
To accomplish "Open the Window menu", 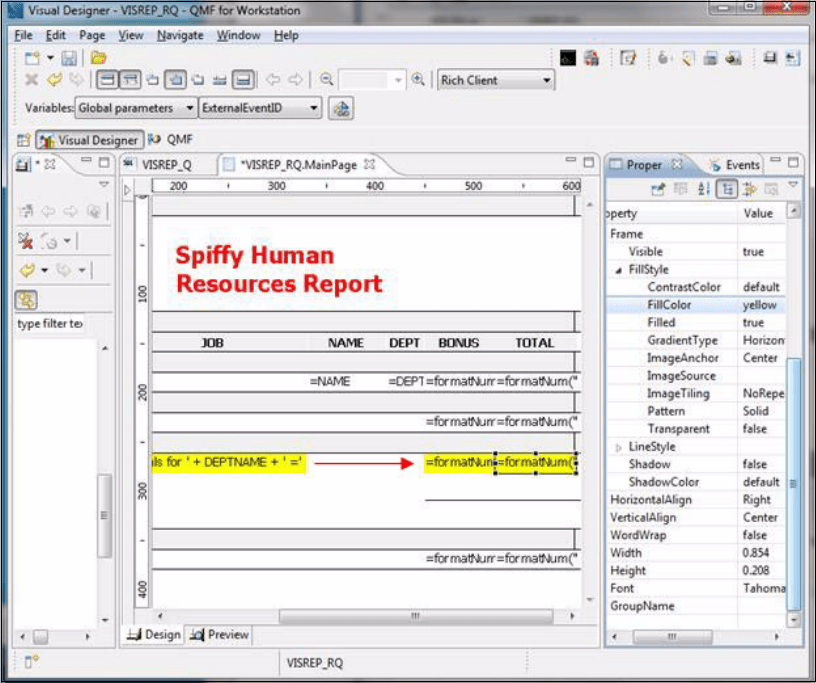I will (x=238, y=35).
